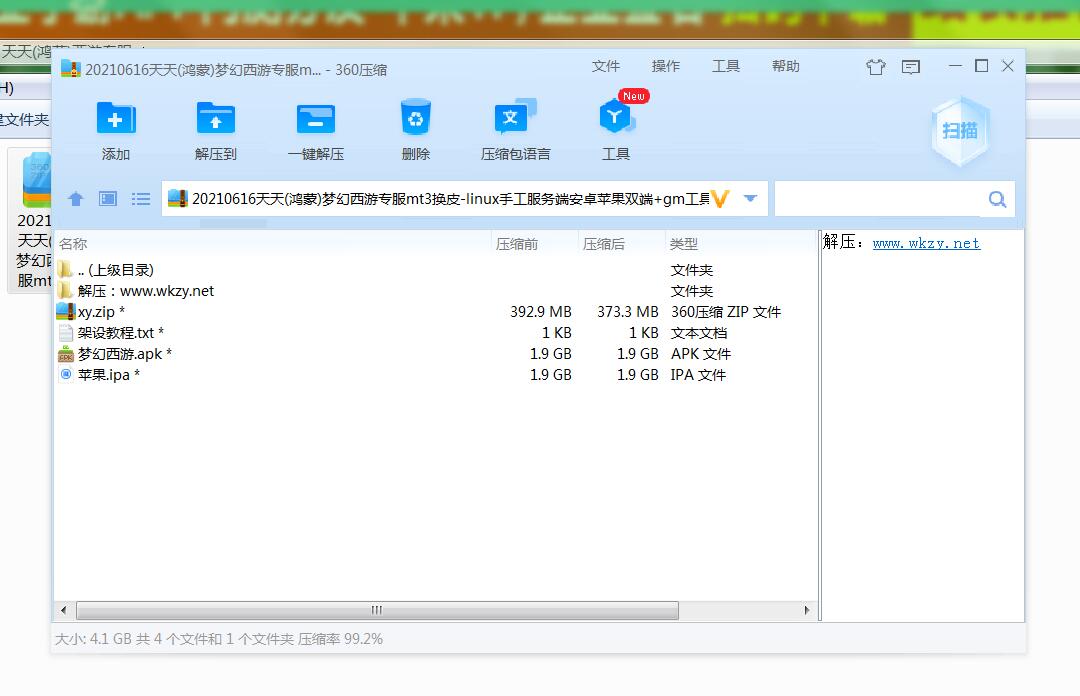Open the 操作 menu

pos(665,66)
